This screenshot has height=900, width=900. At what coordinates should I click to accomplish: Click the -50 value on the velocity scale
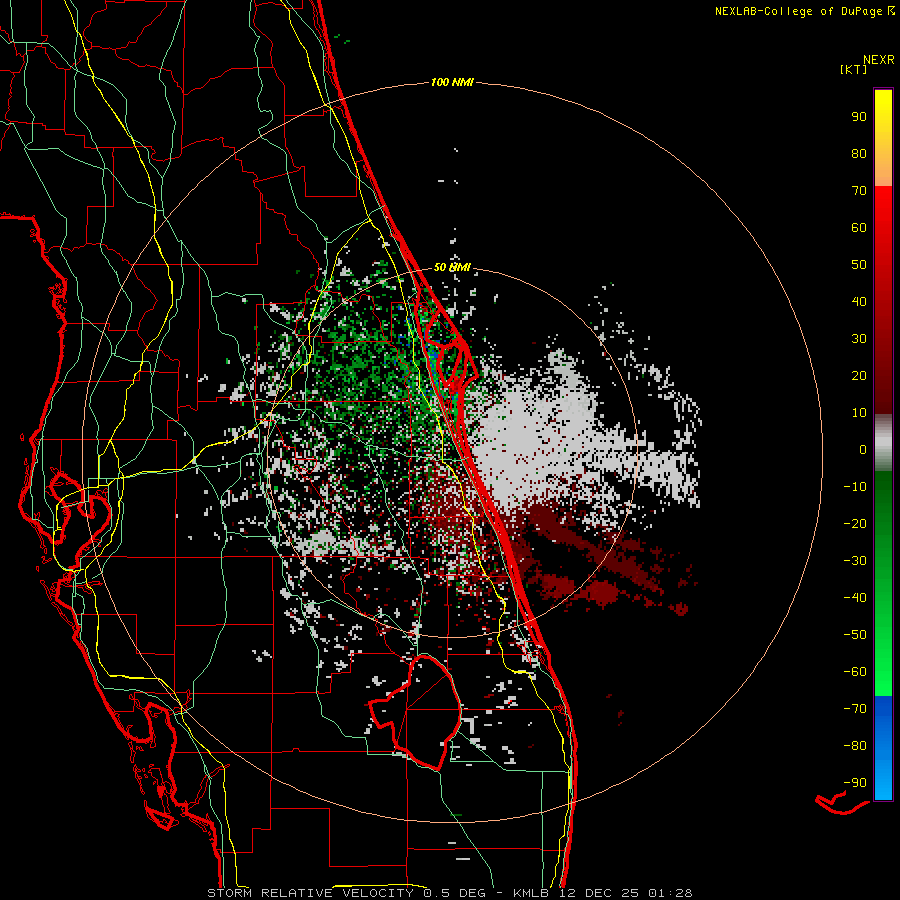[855, 635]
